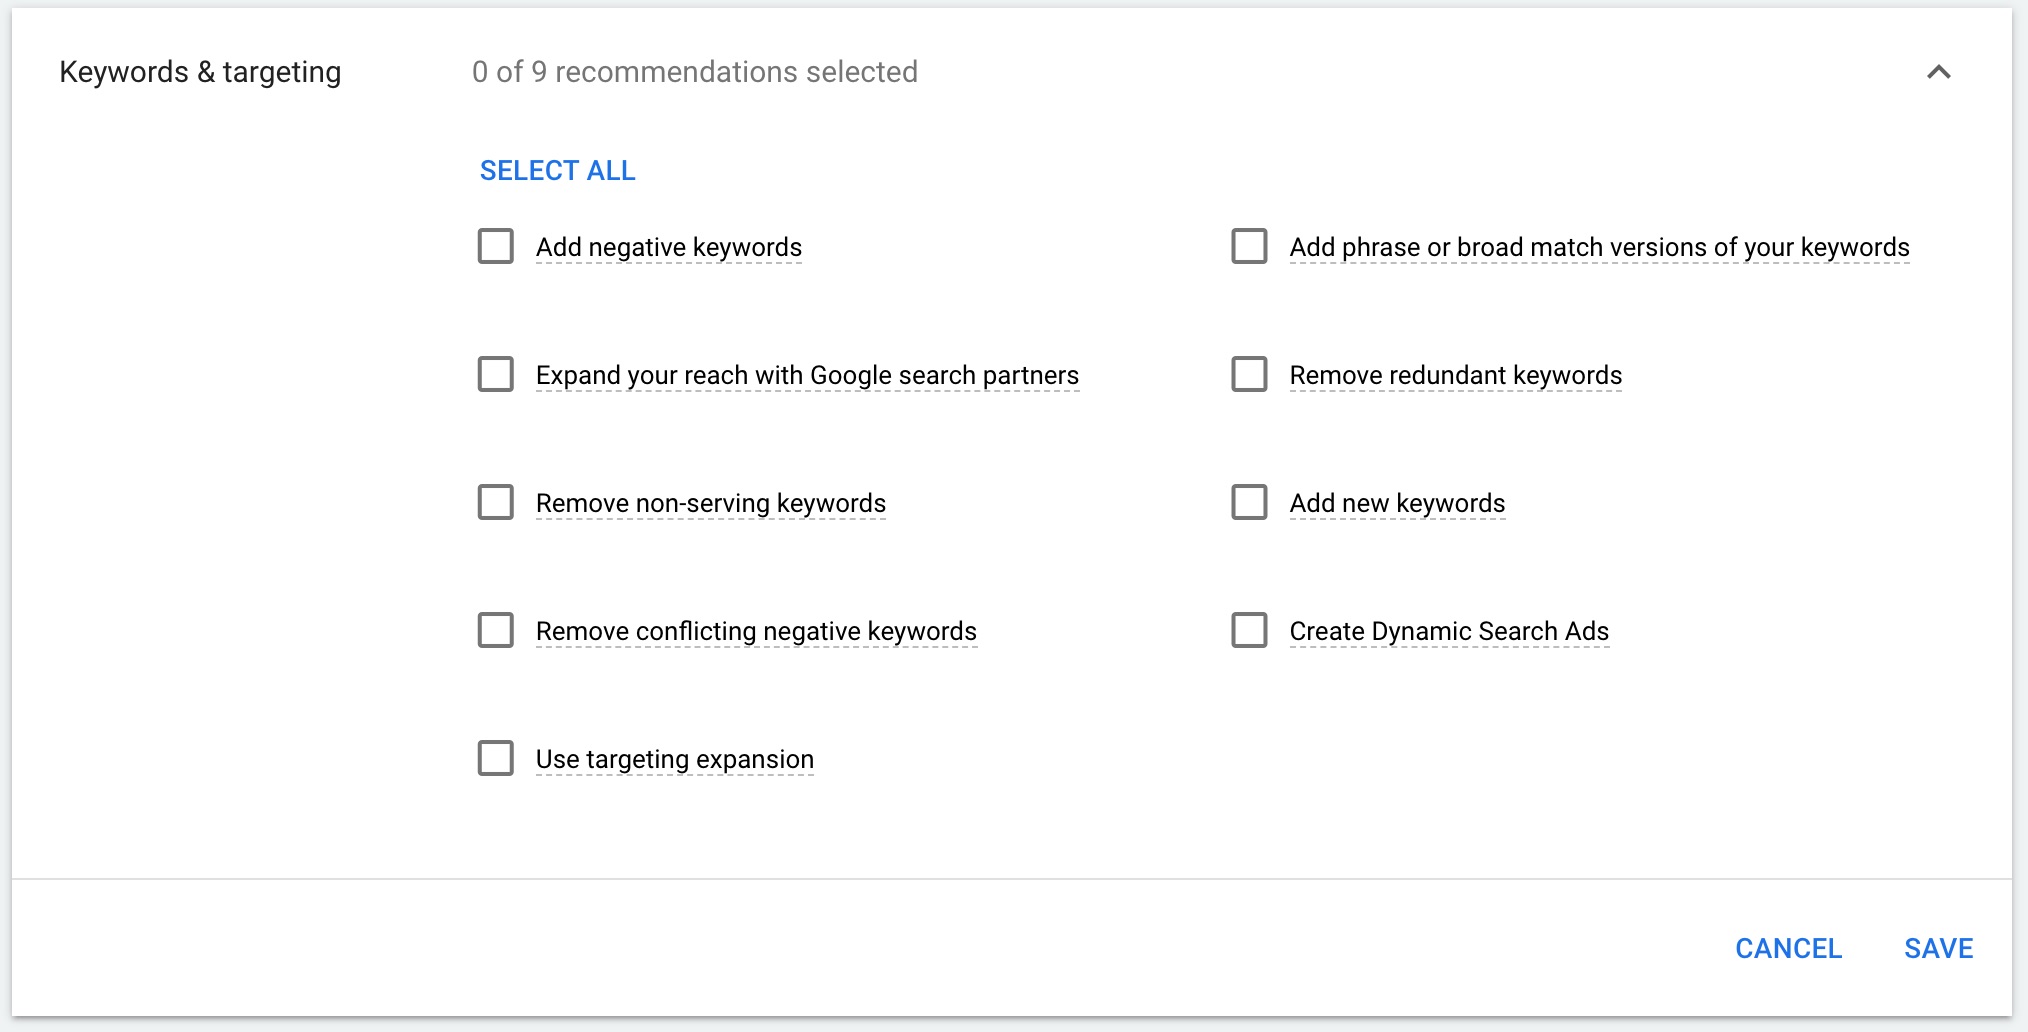Viewport: 2028px width, 1032px height.
Task: View info on Remove redundant keywords
Action: 1455,375
